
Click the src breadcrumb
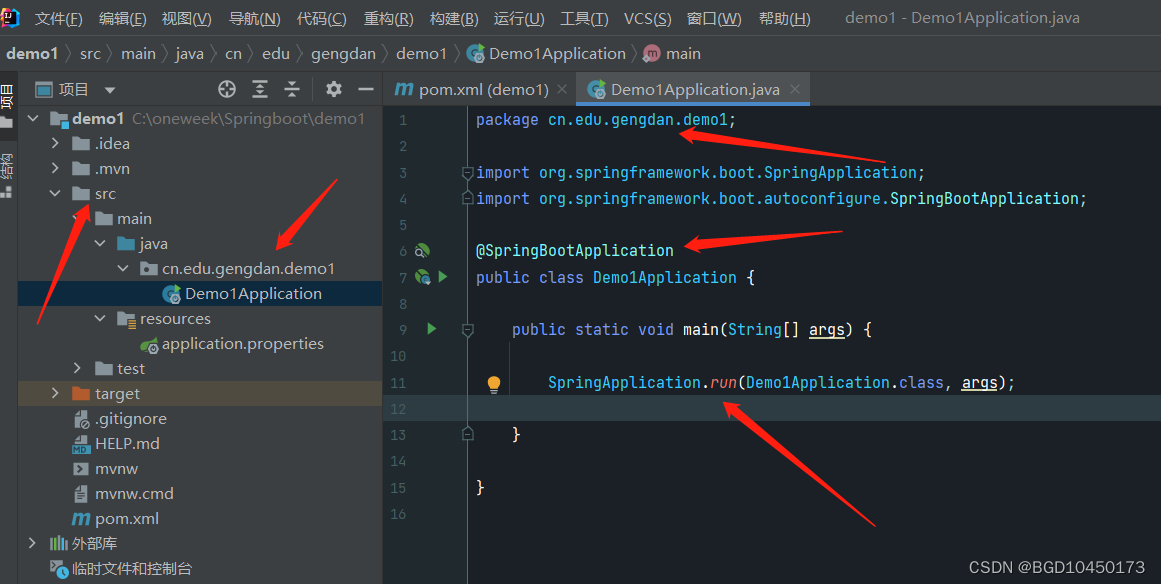[x=90, y=54]
